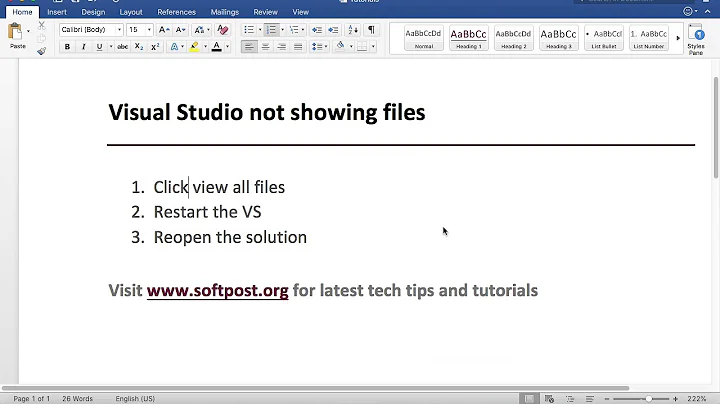
Task: Click the Print Layout view icon
Action: (x=529, y=398)
